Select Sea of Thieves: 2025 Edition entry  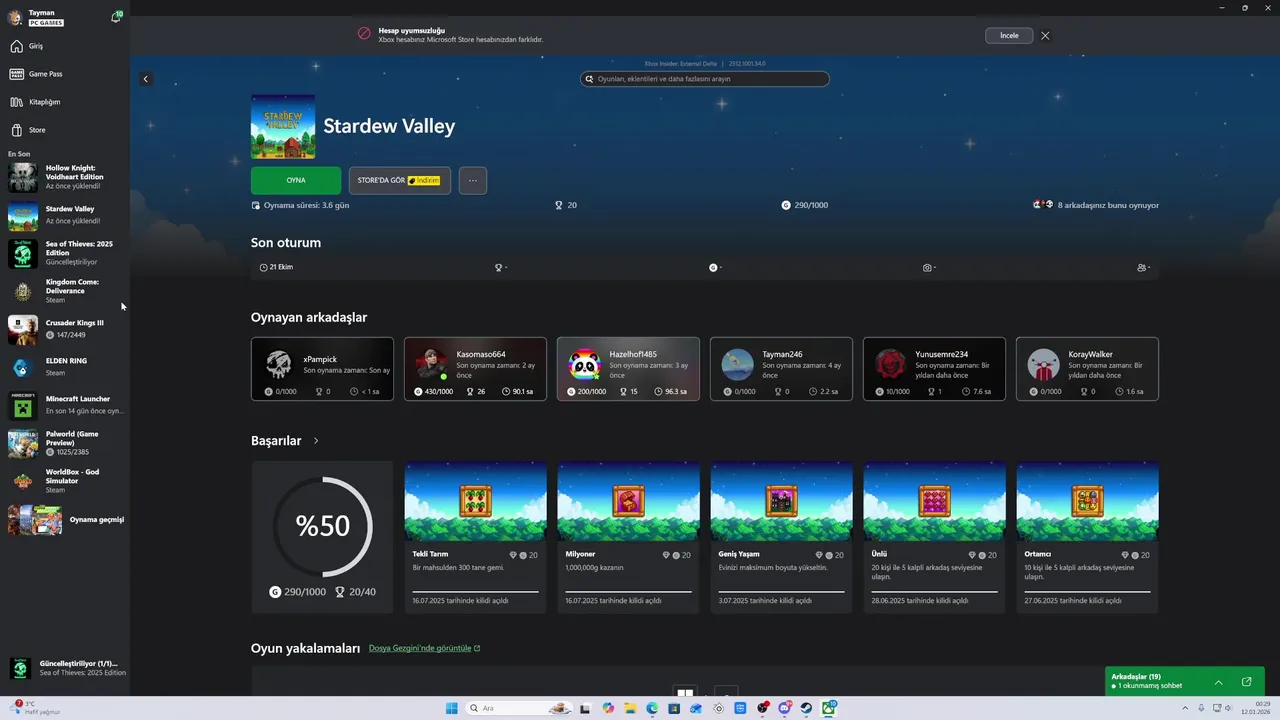click(65, 253)
